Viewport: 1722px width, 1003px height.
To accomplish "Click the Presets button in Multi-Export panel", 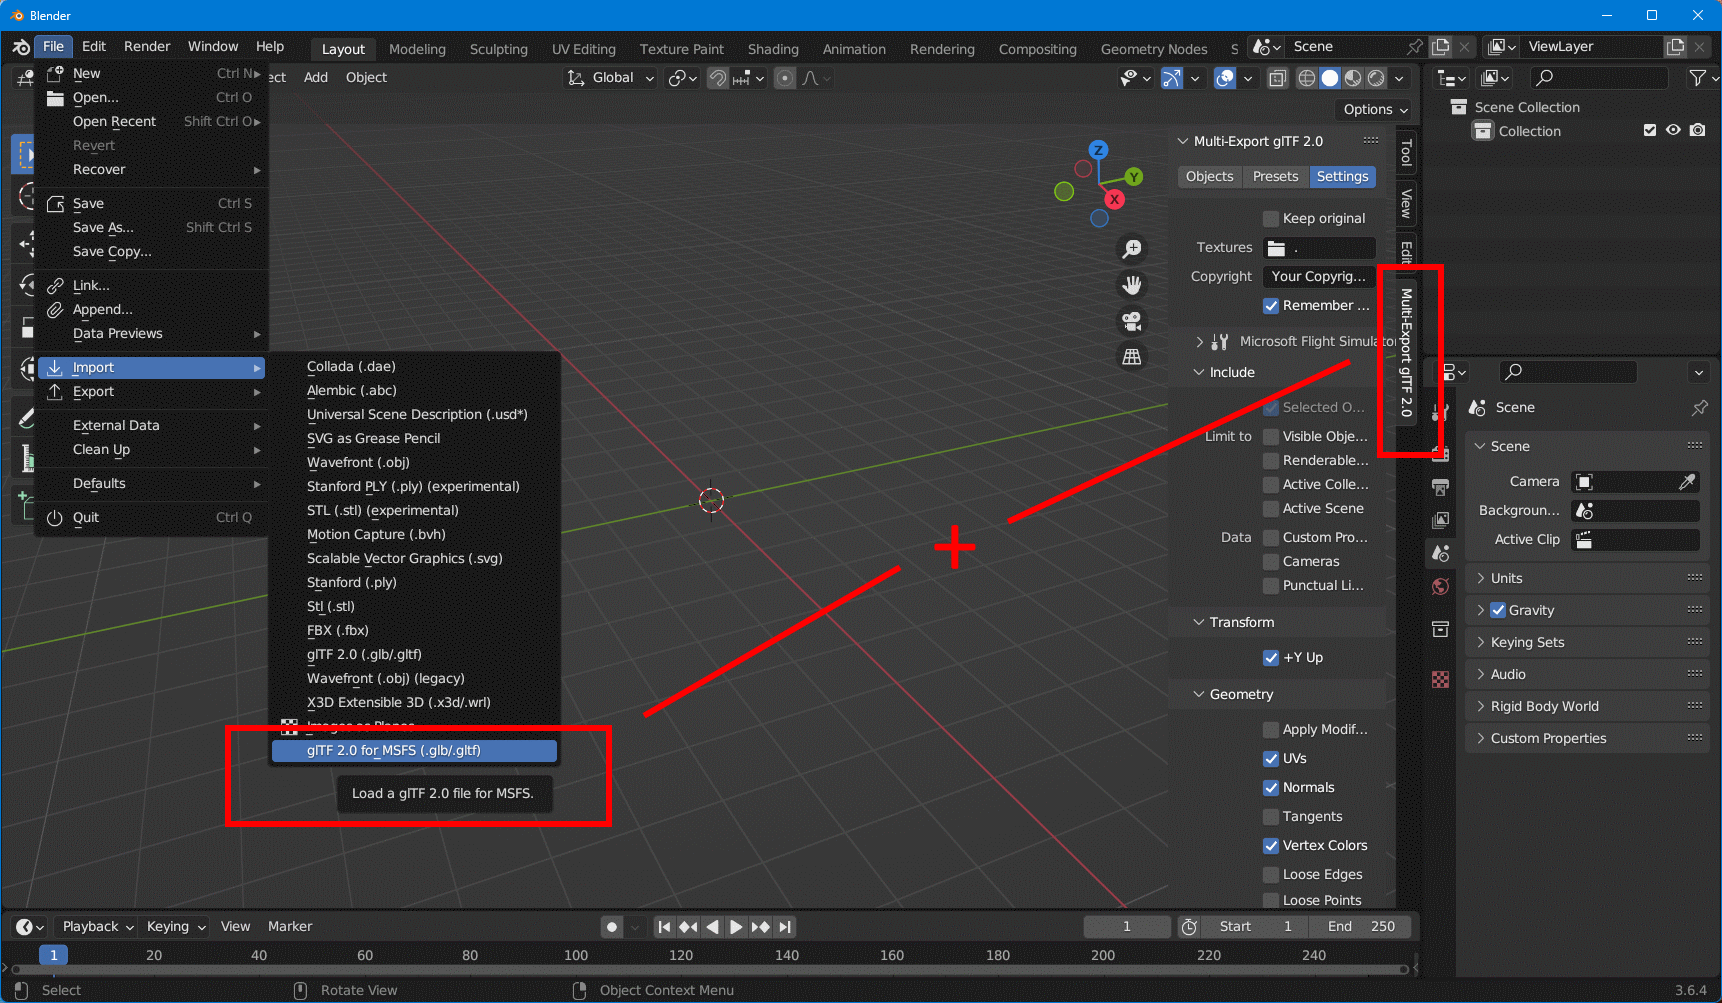I will click(1274, 176).
